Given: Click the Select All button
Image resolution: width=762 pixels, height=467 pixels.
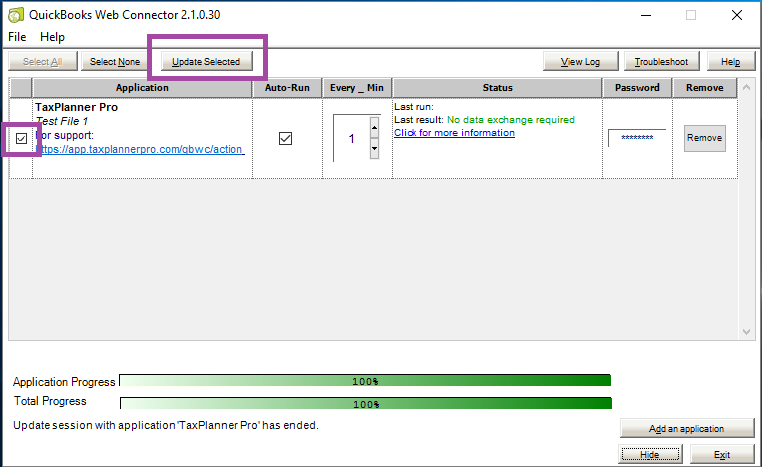Looking at the screenshot, I should pos(43,62).
